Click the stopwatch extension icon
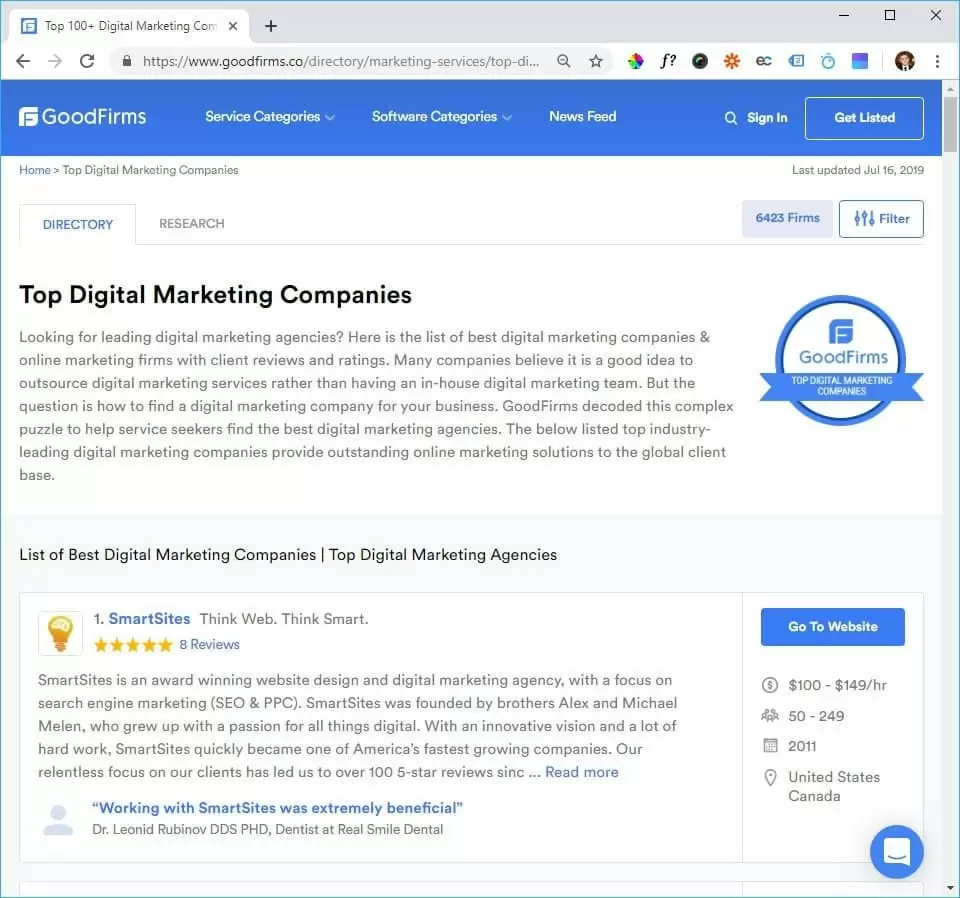Screen dimensions: 960x898 [828, 61]
